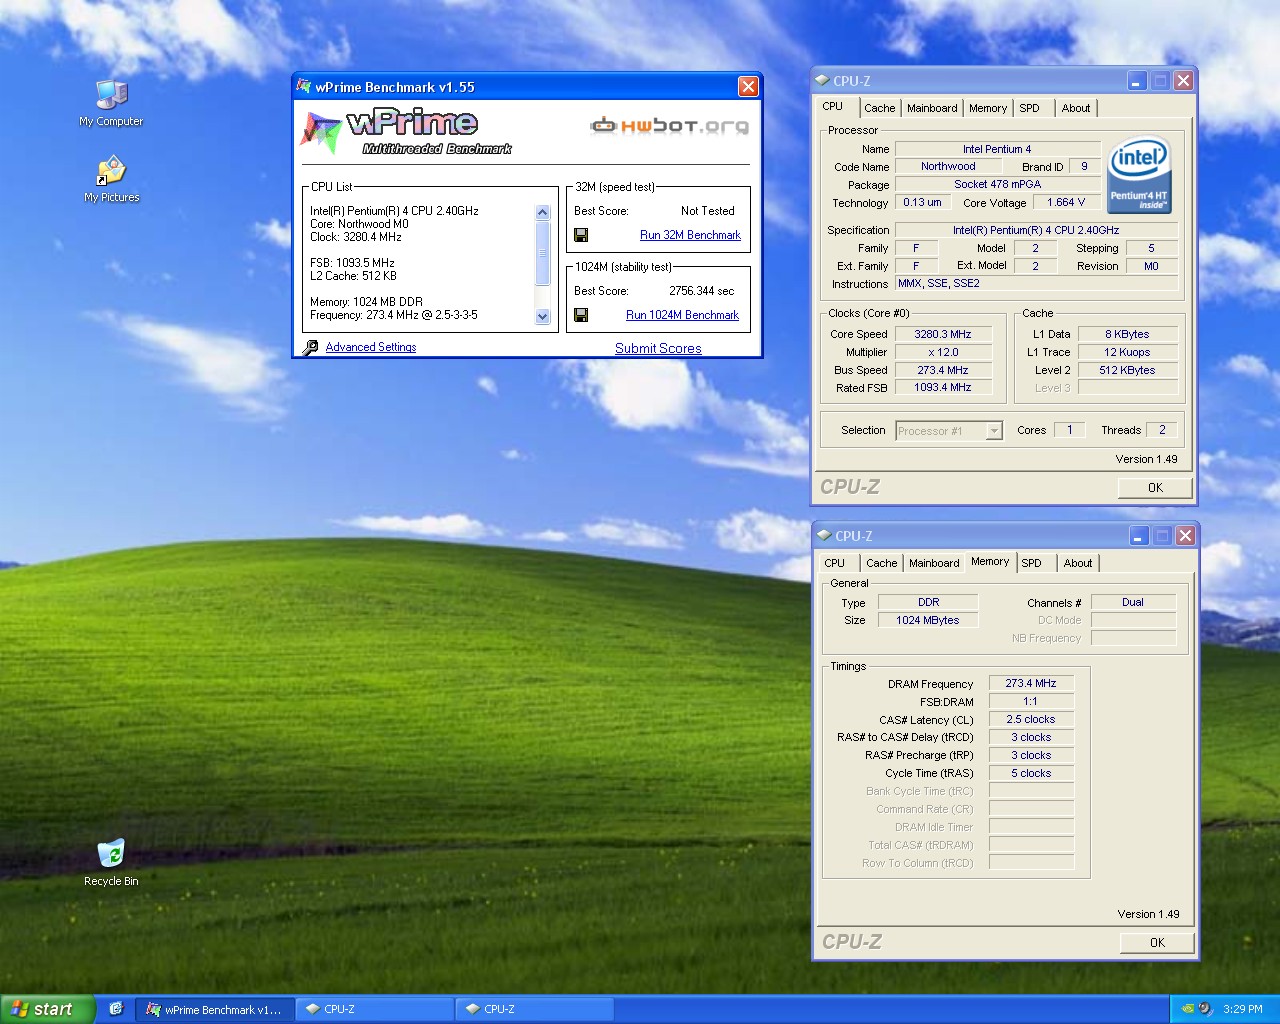Screen dimensions: 1280x1024
Task: Select CPU tab in upper CPU-Z
Action: coord(833,106)
